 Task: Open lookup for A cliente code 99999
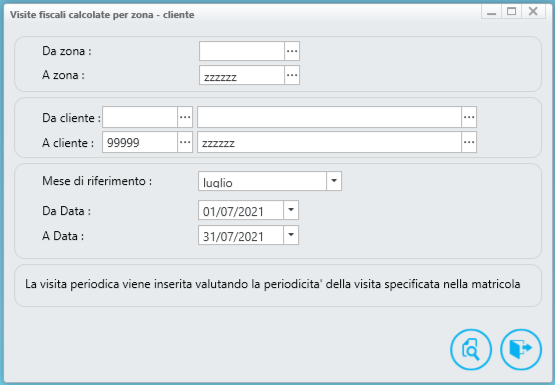[x=185, y=142]
